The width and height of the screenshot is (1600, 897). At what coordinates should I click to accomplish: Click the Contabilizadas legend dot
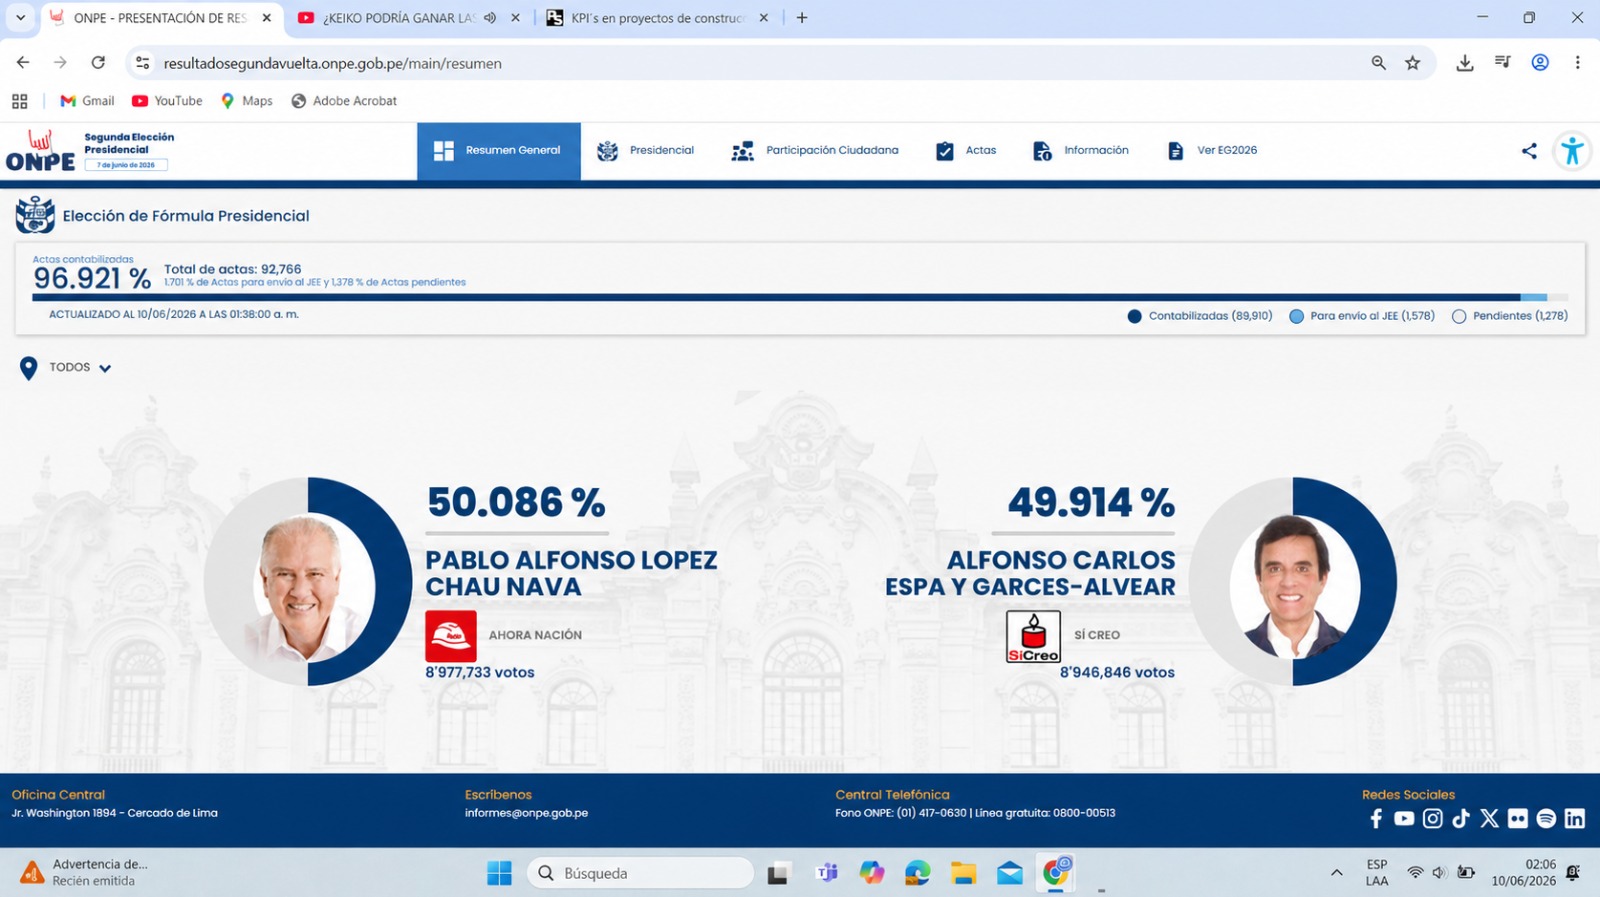pyautogui.click(x=1134, y=316)
